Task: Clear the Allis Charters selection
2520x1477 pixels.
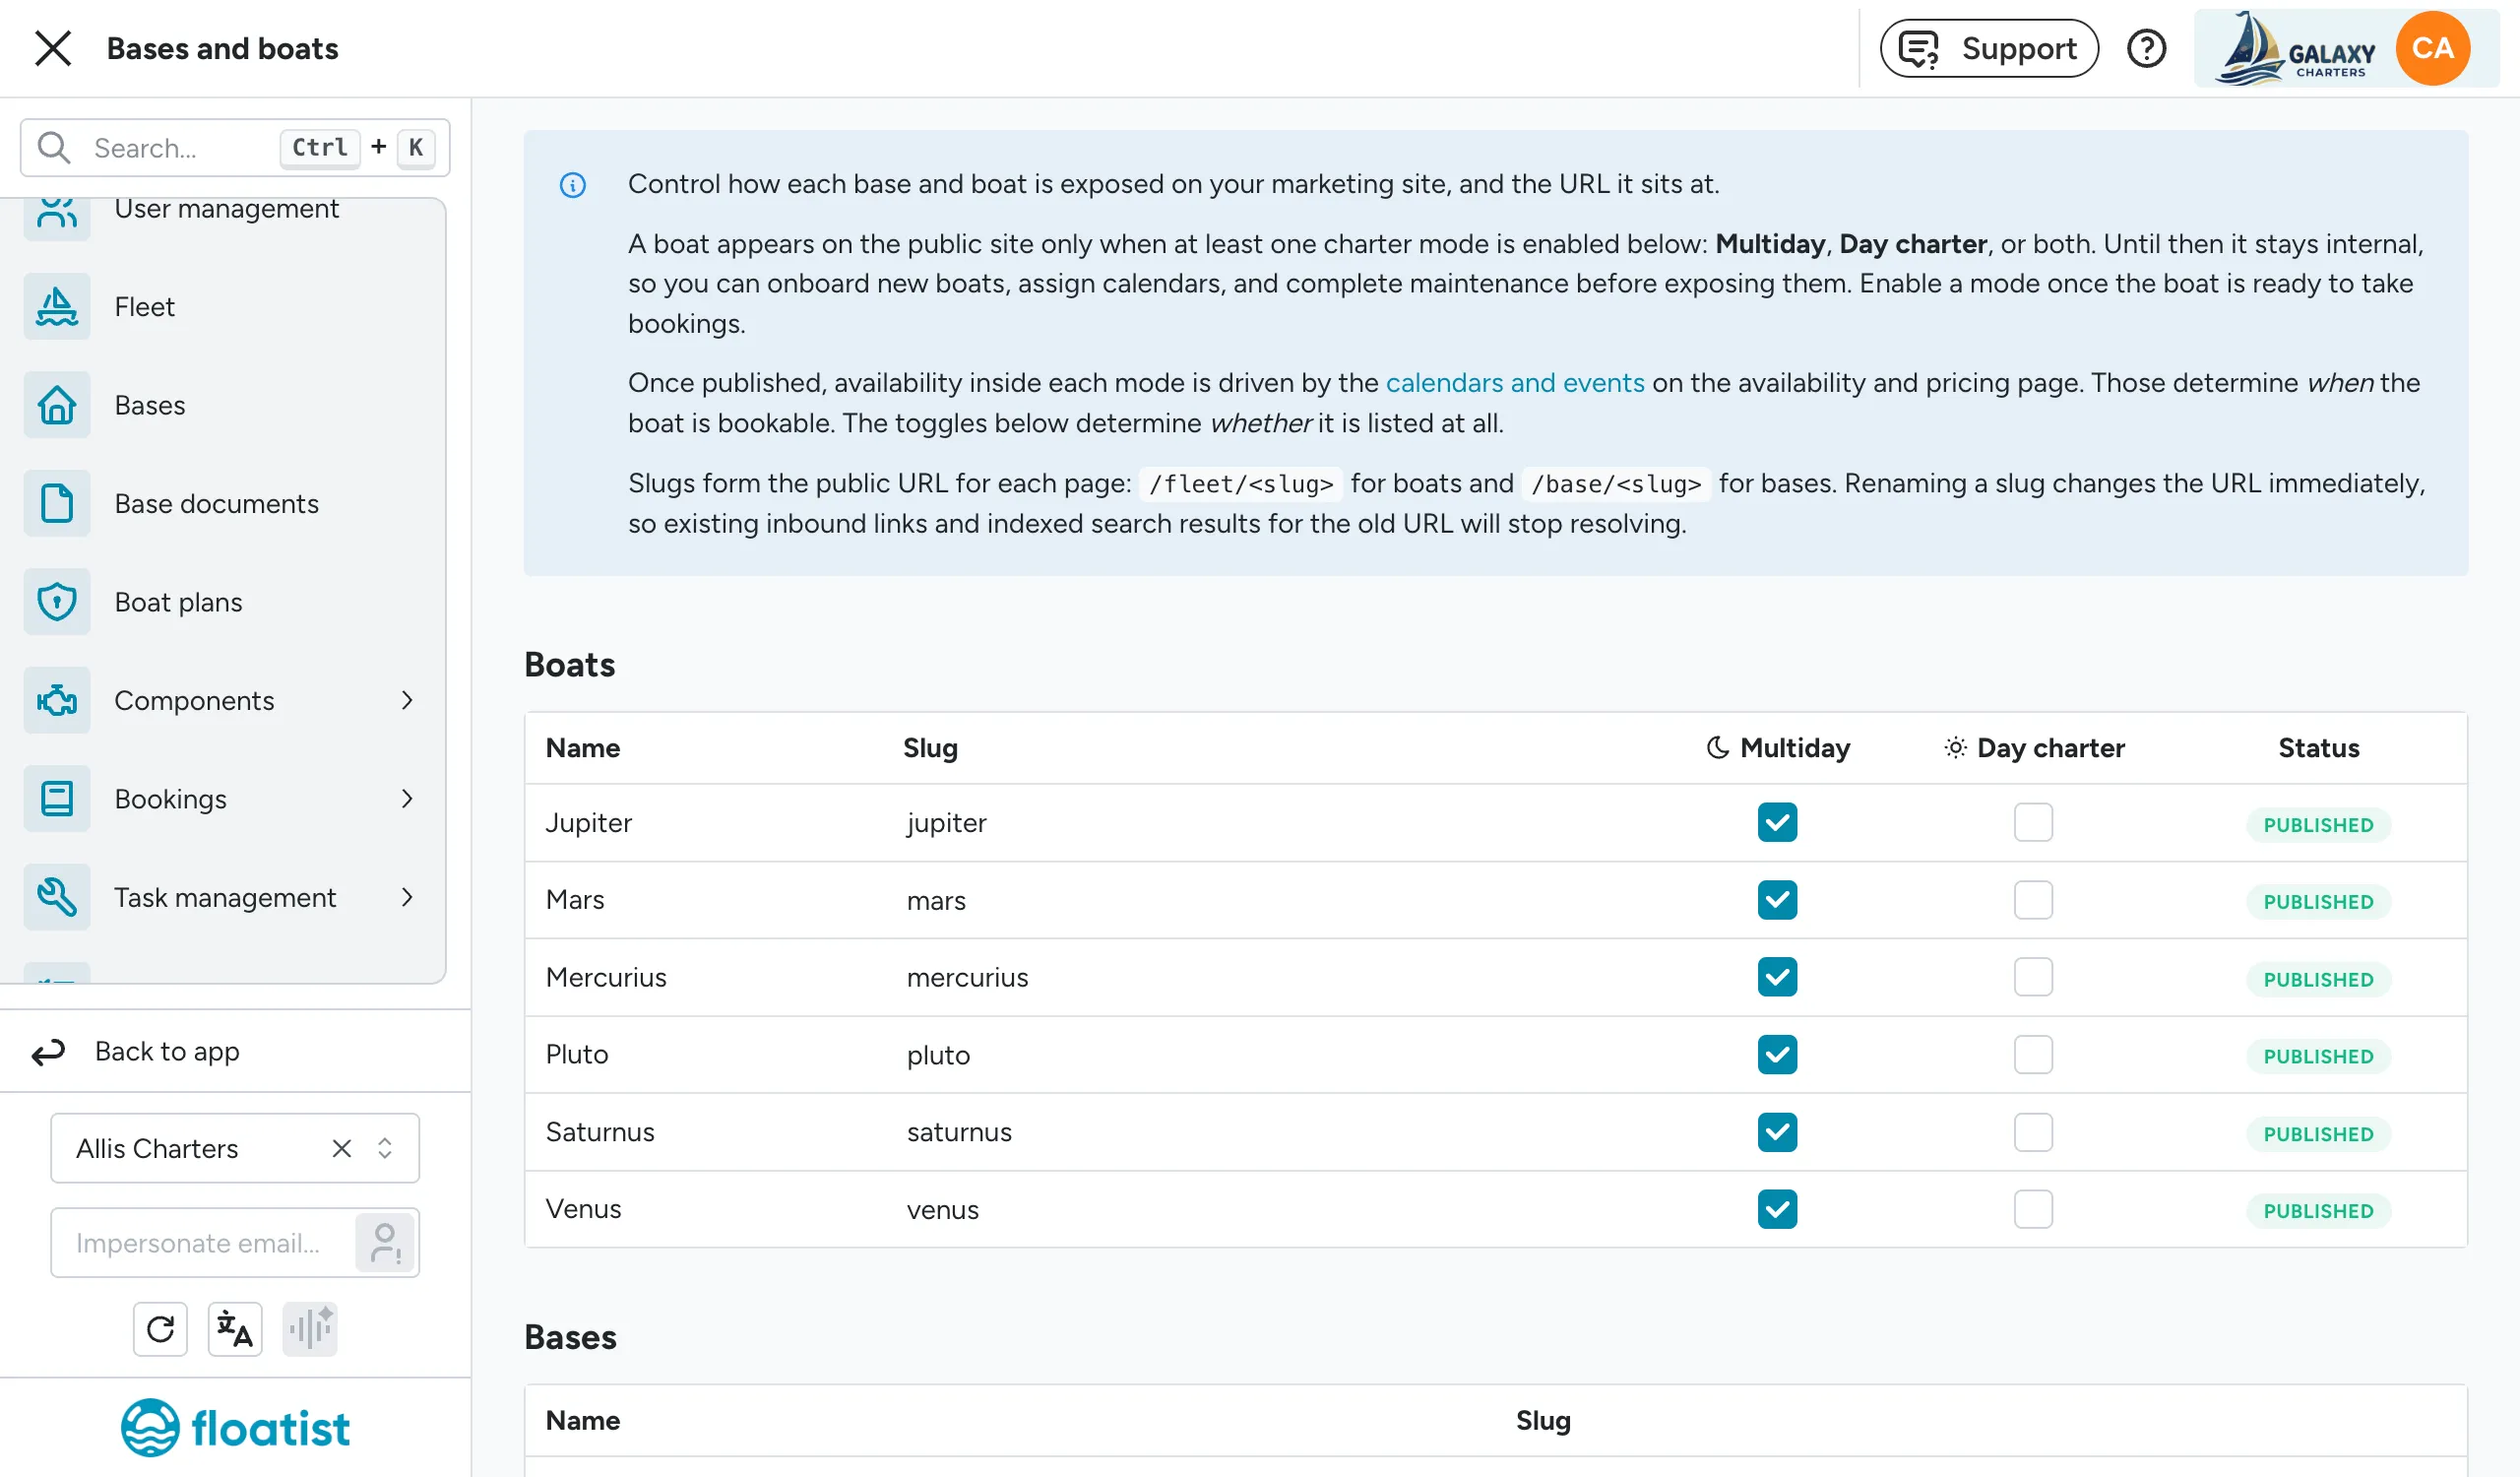Action: (x=342, y=1148)
